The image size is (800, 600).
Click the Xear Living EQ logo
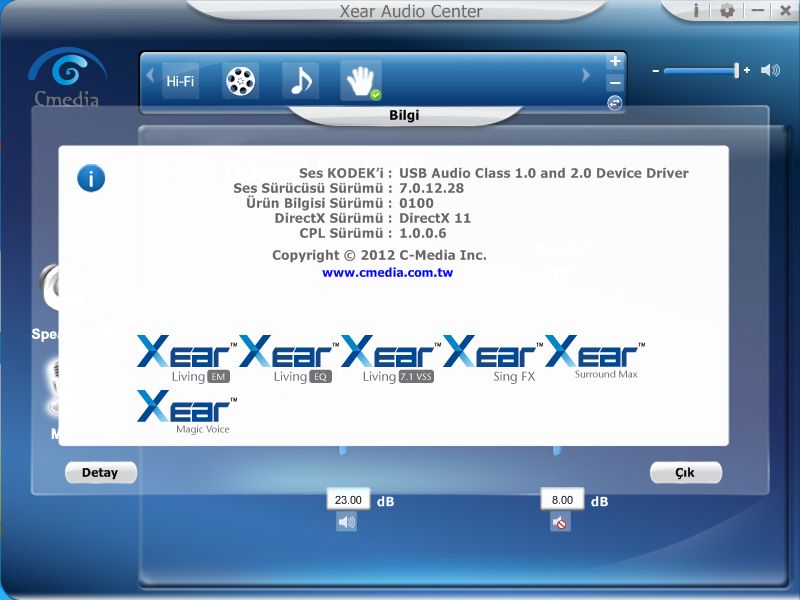pyautogui.click(x=289, y=359)
